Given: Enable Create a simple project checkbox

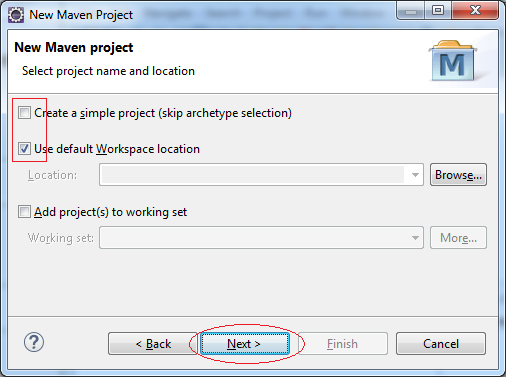Looking at the screenshot, I should (x=24, y=113).
